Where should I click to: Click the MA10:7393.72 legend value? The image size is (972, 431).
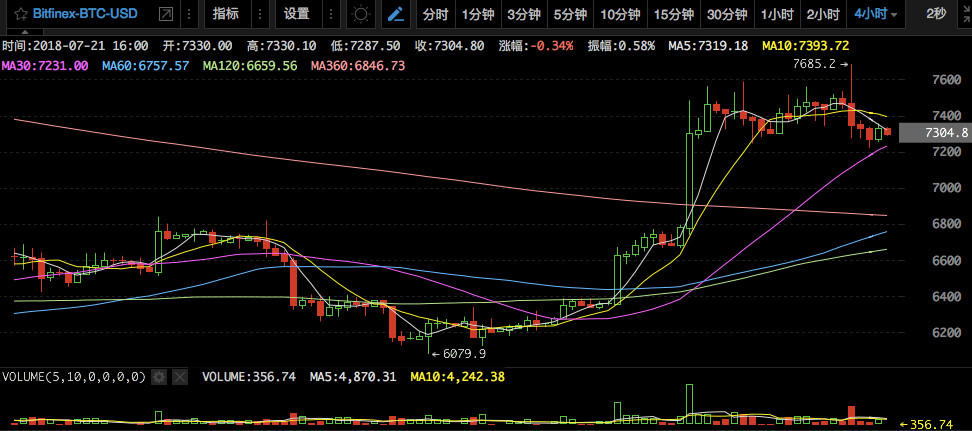[806, 46]
